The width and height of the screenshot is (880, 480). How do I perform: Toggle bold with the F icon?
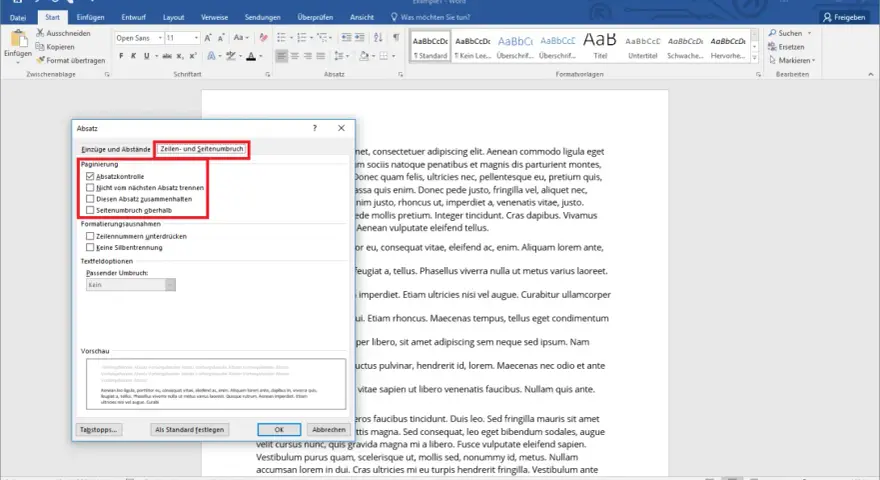pos(121,56)
